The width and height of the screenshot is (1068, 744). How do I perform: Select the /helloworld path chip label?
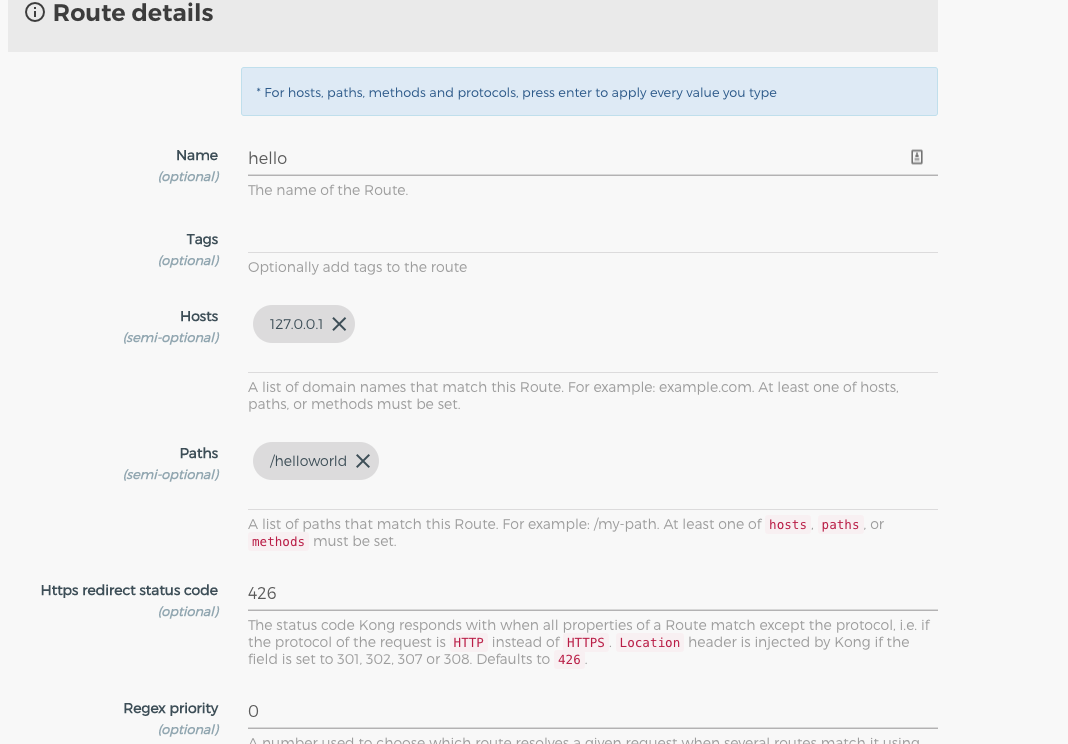click(x=308, y=461)
